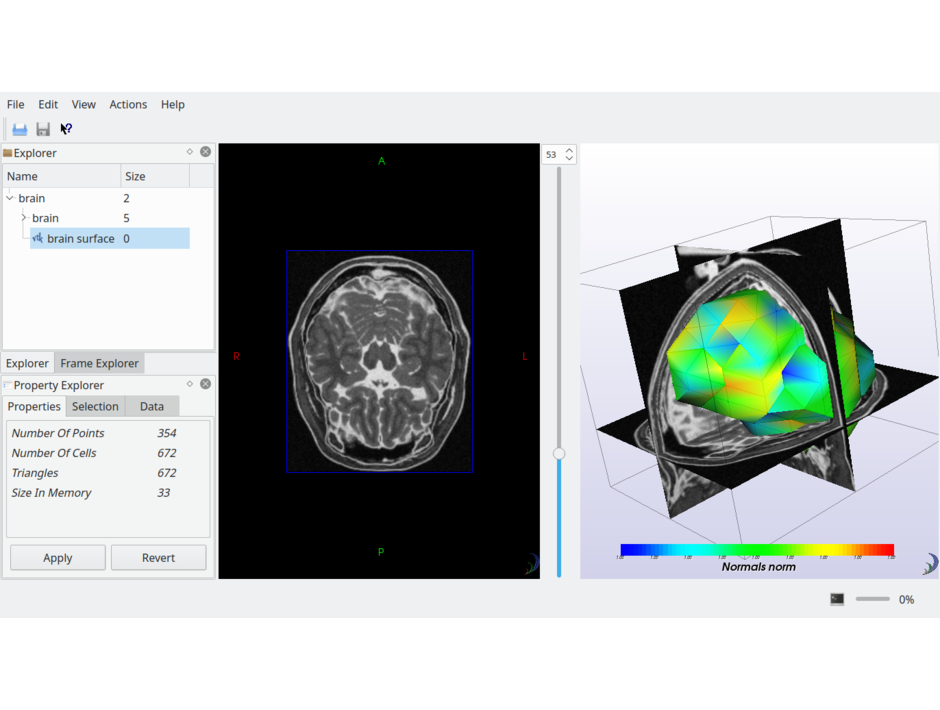Open the View menu
Viewport: 940px width, 710px height.
[x=83, y=104]
